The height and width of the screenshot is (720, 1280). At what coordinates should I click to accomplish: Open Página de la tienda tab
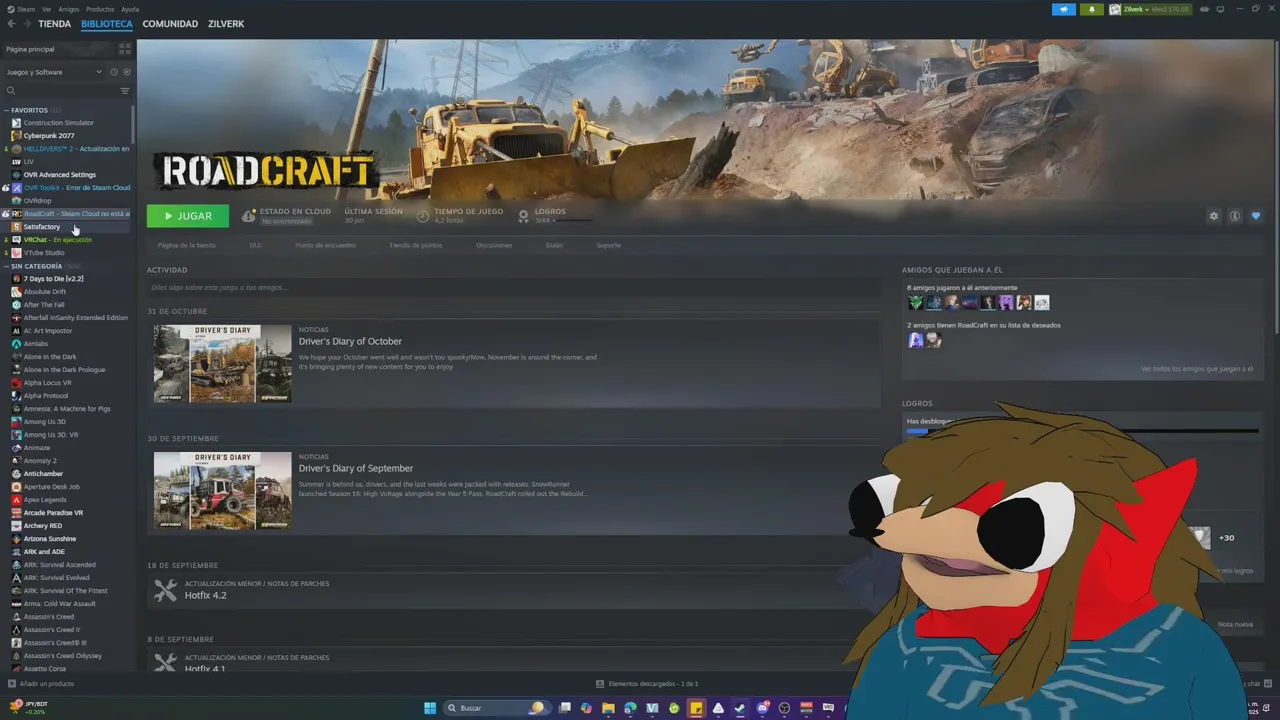click(186, 245)
